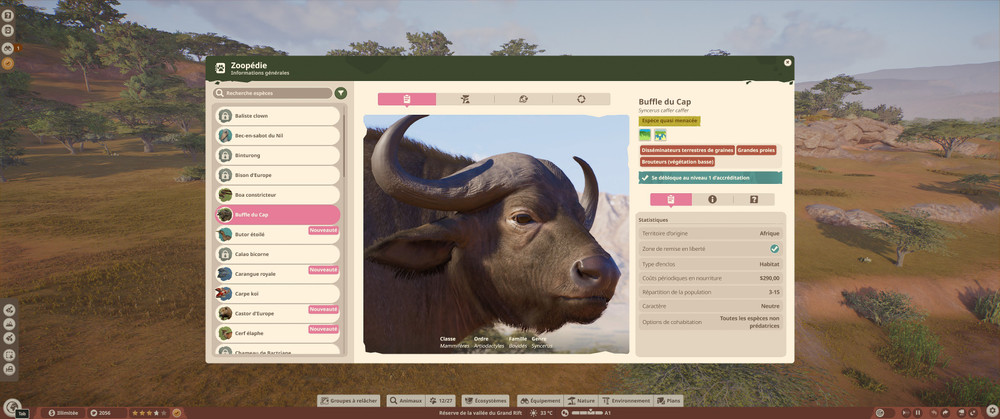Click the Espèce quasi menacée status label
This screenshot has height=419, width=1000.
tap(670, 121)
